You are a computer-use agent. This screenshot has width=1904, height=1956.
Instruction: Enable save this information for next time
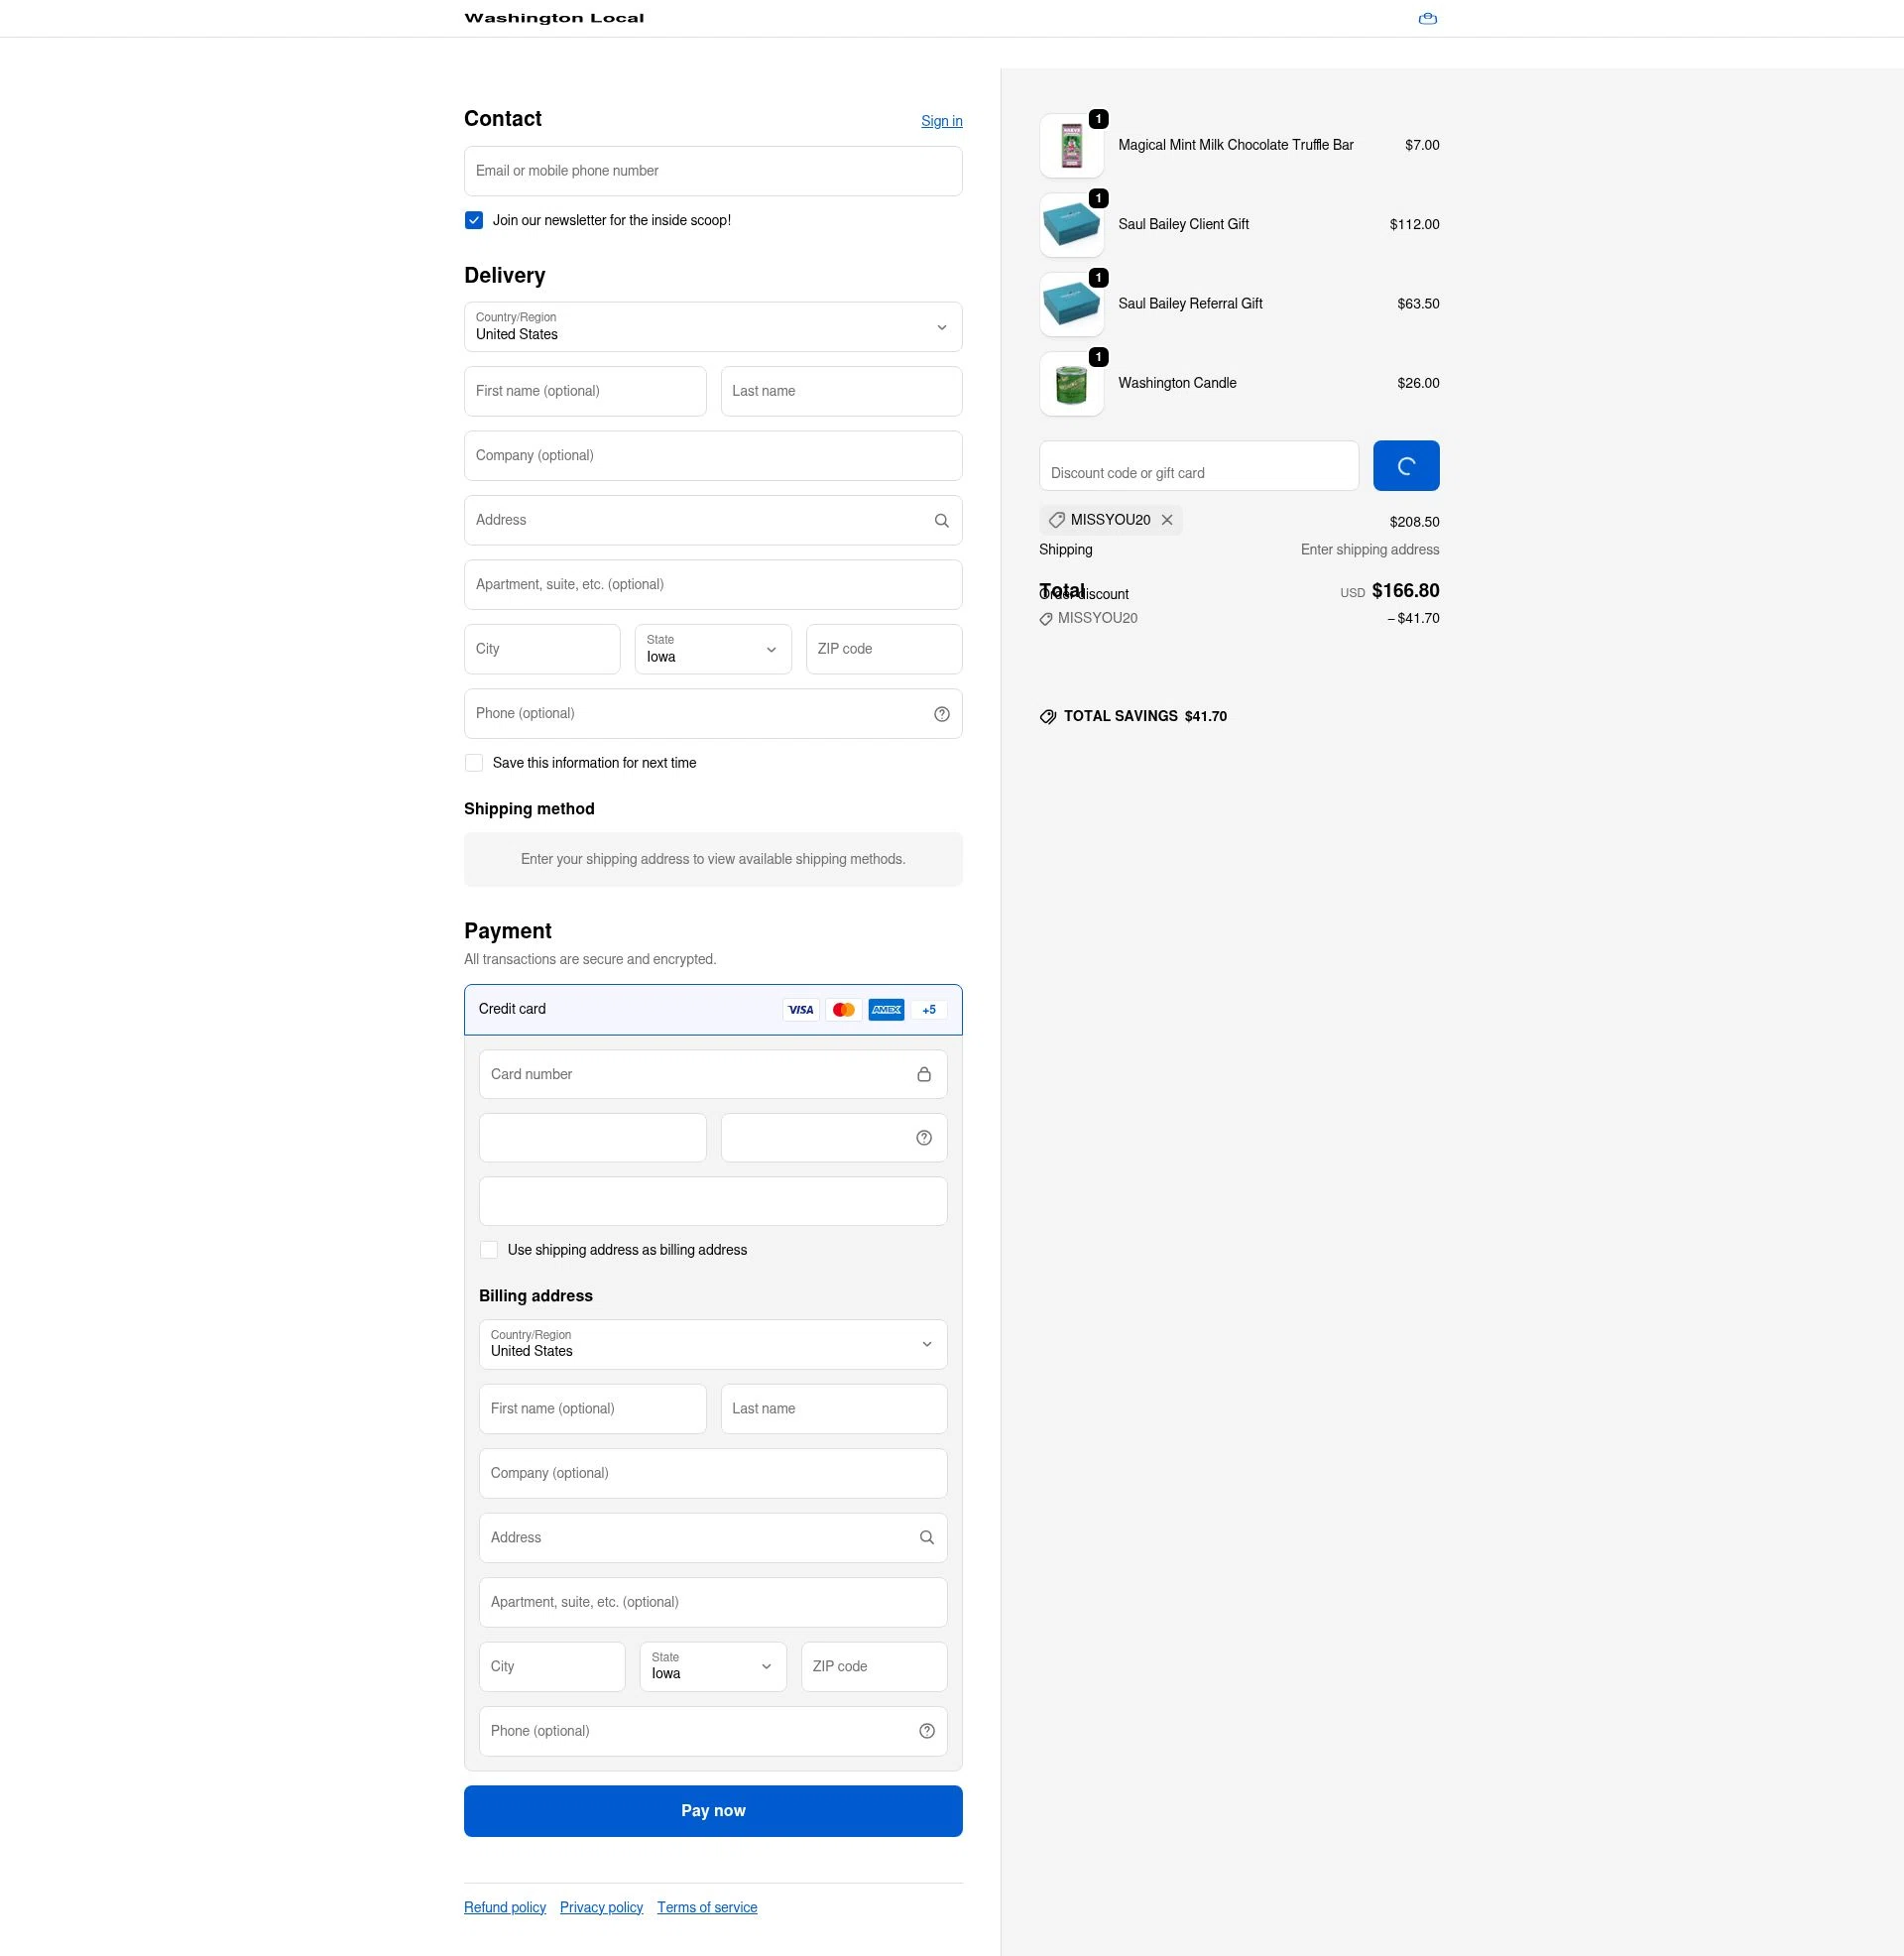(474, 762)
